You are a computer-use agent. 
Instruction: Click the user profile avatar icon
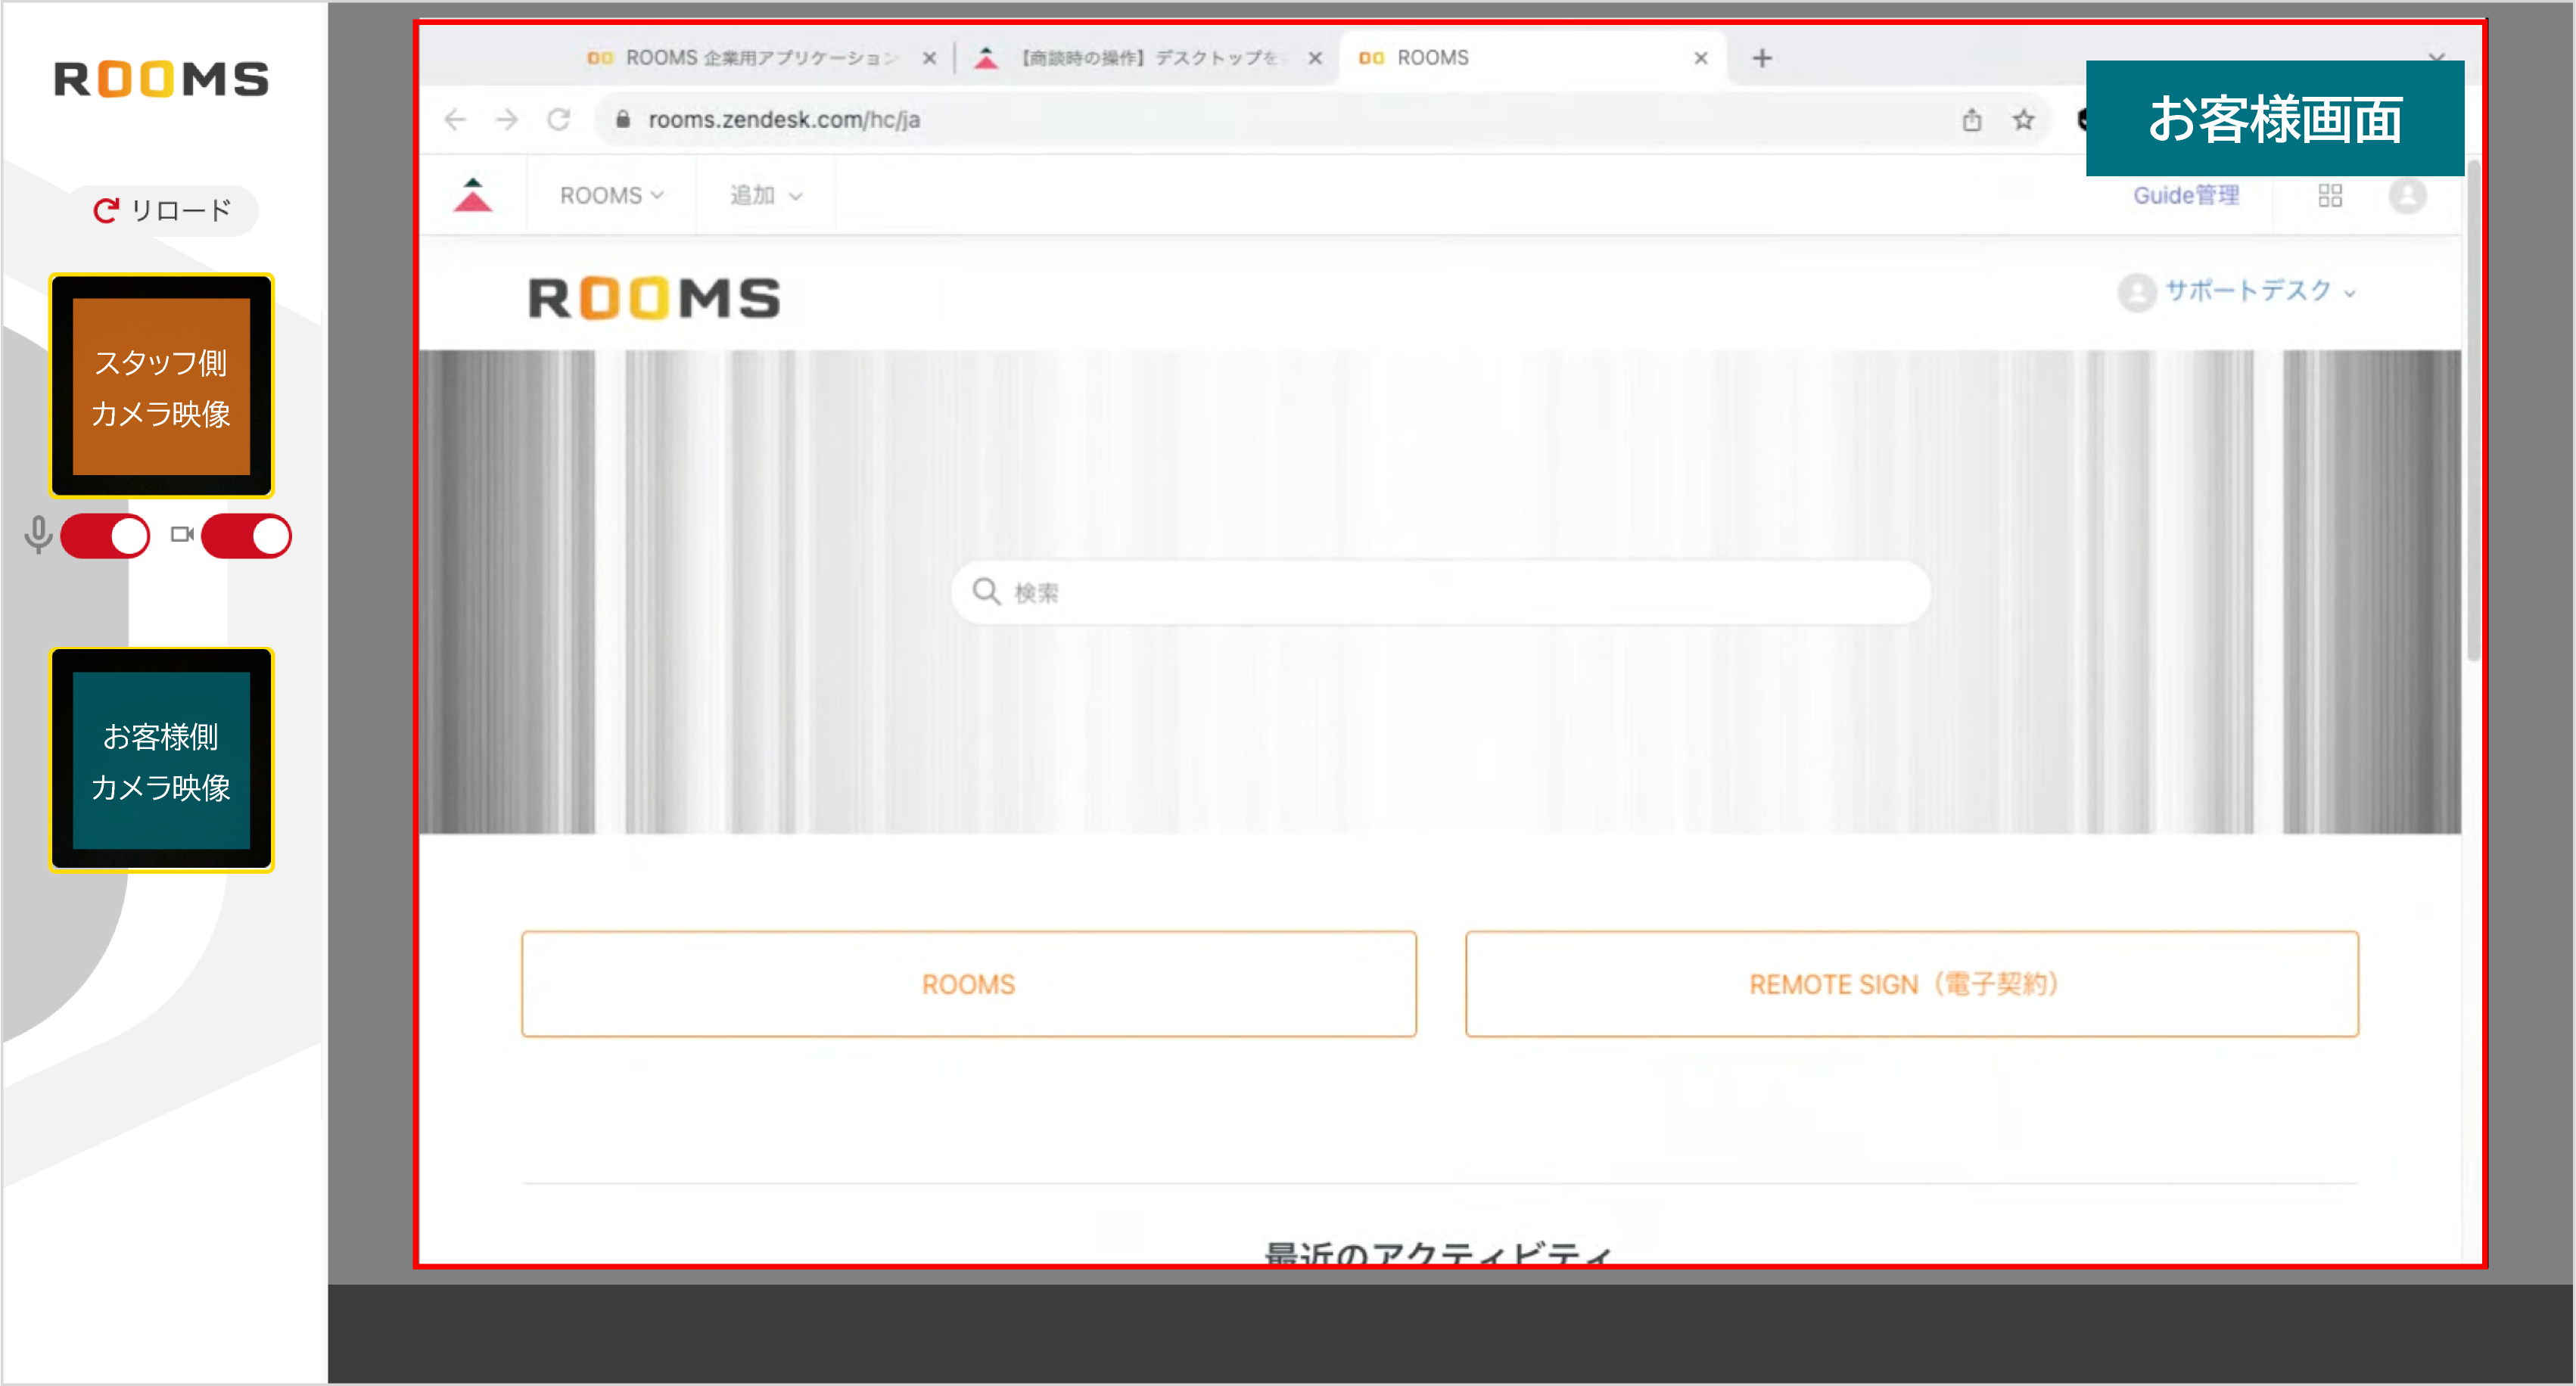(2407, 195)
